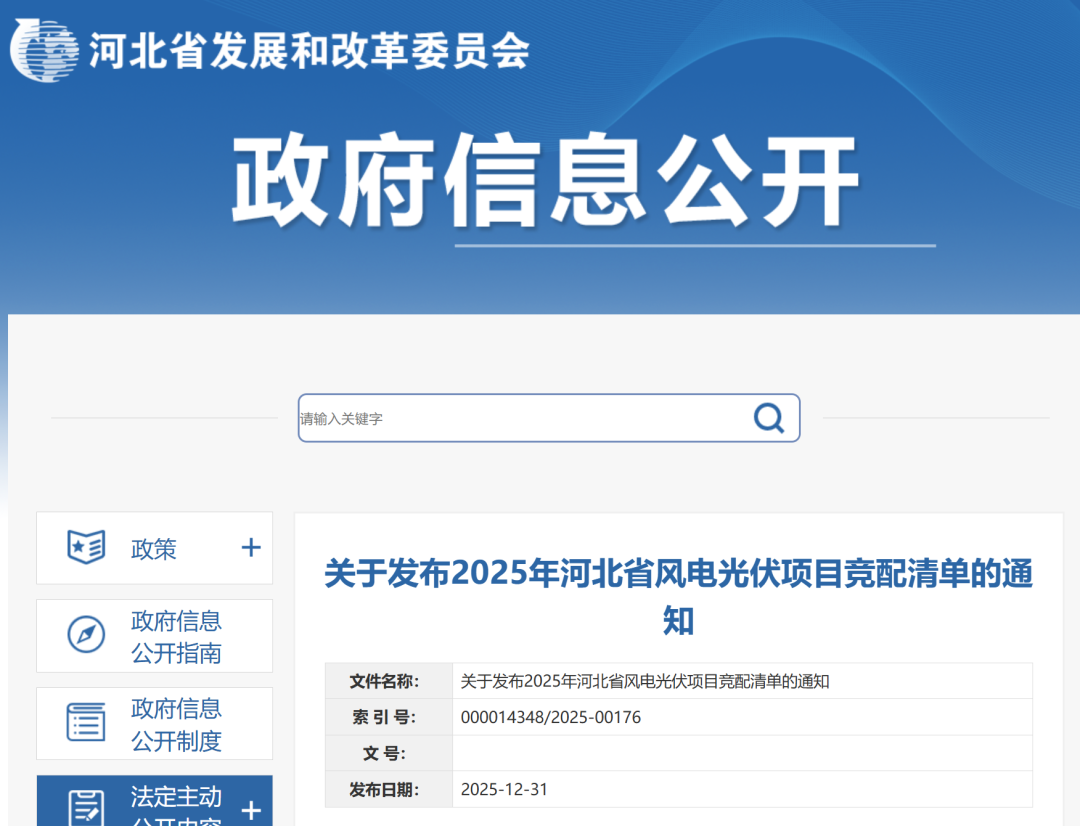Click the search magnifier icon

[x=768, y=418]
